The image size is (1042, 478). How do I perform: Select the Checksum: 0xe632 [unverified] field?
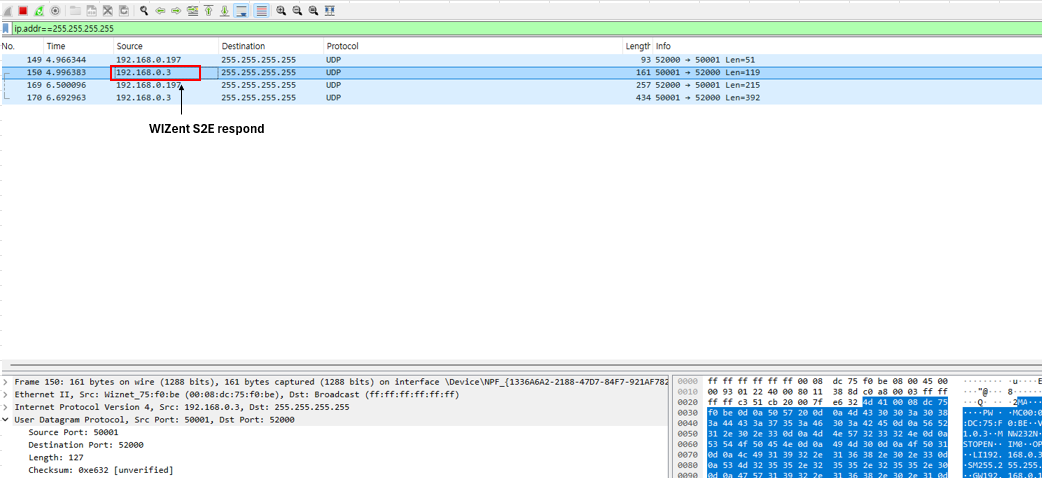pos(100,470)
